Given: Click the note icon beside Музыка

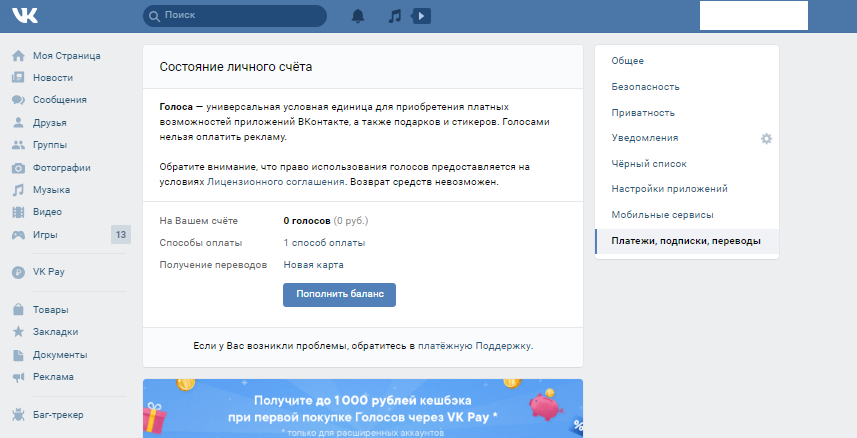Looking at the screenshot, I should pyautogui.click(x=18, y=190).
